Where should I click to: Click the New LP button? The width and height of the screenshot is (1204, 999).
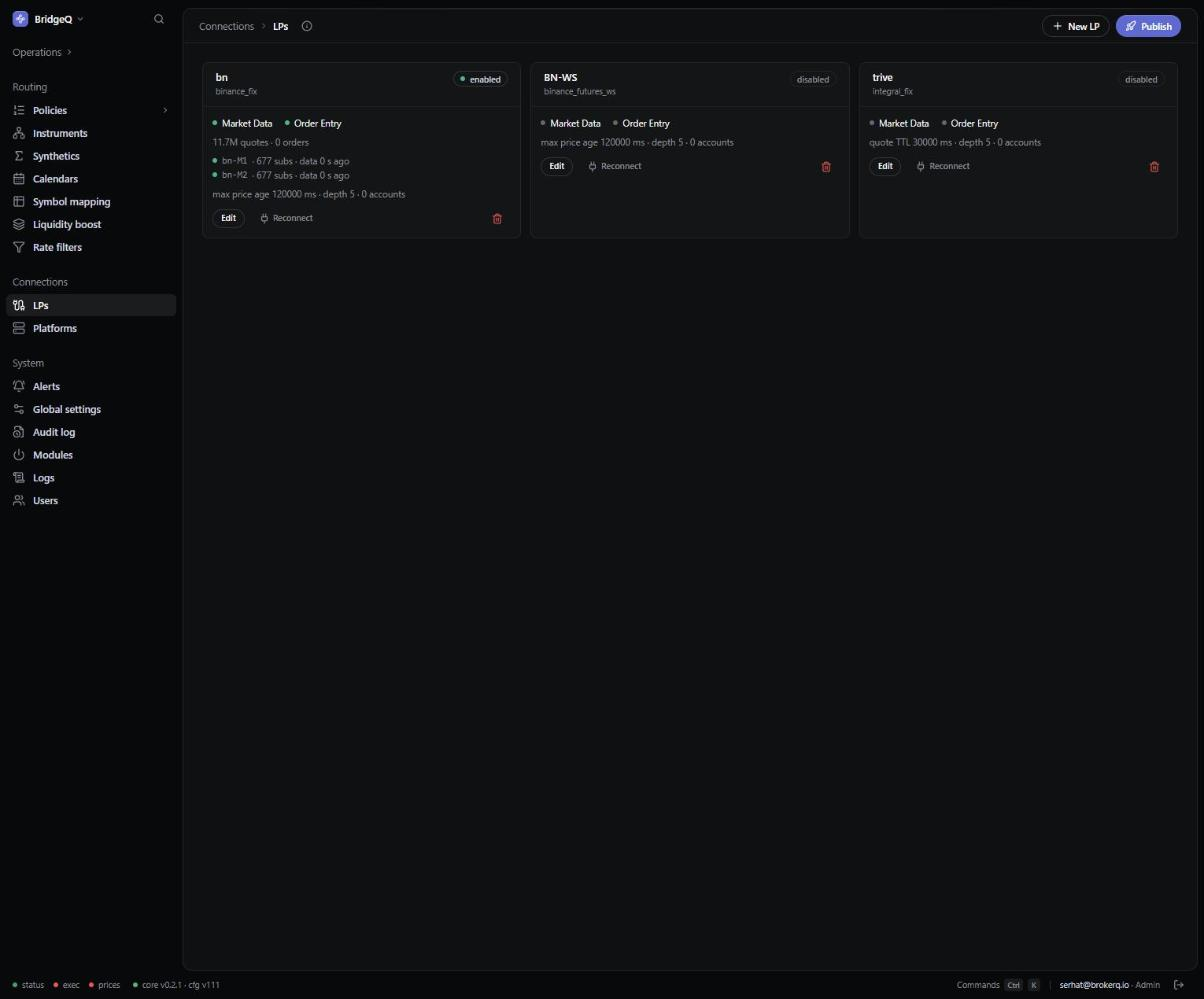tap(1076, 26)
